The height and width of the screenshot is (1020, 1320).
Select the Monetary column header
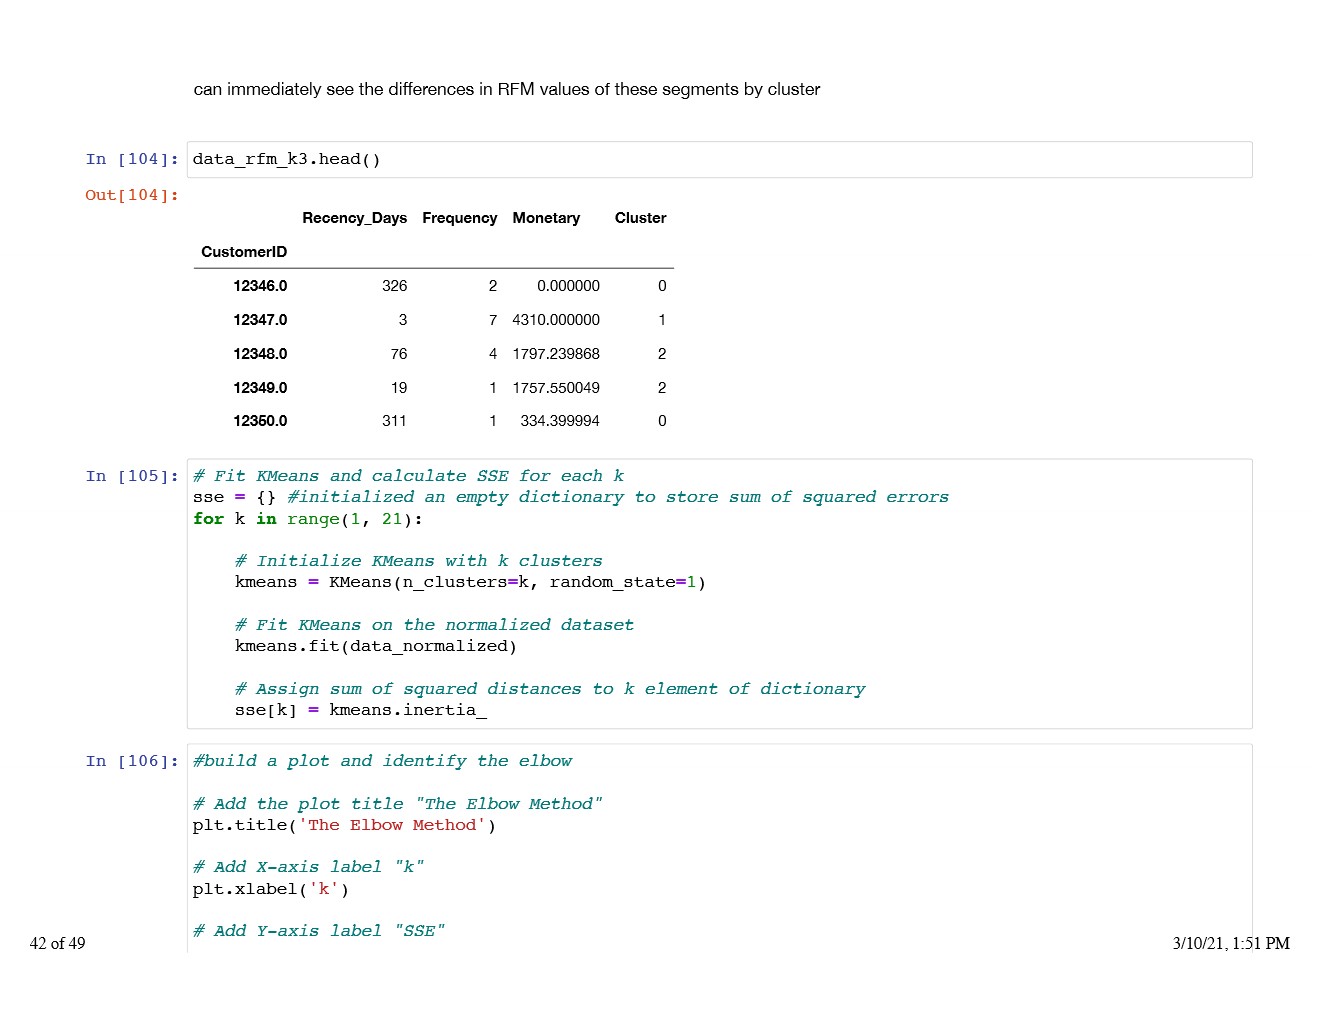(546, 218)
